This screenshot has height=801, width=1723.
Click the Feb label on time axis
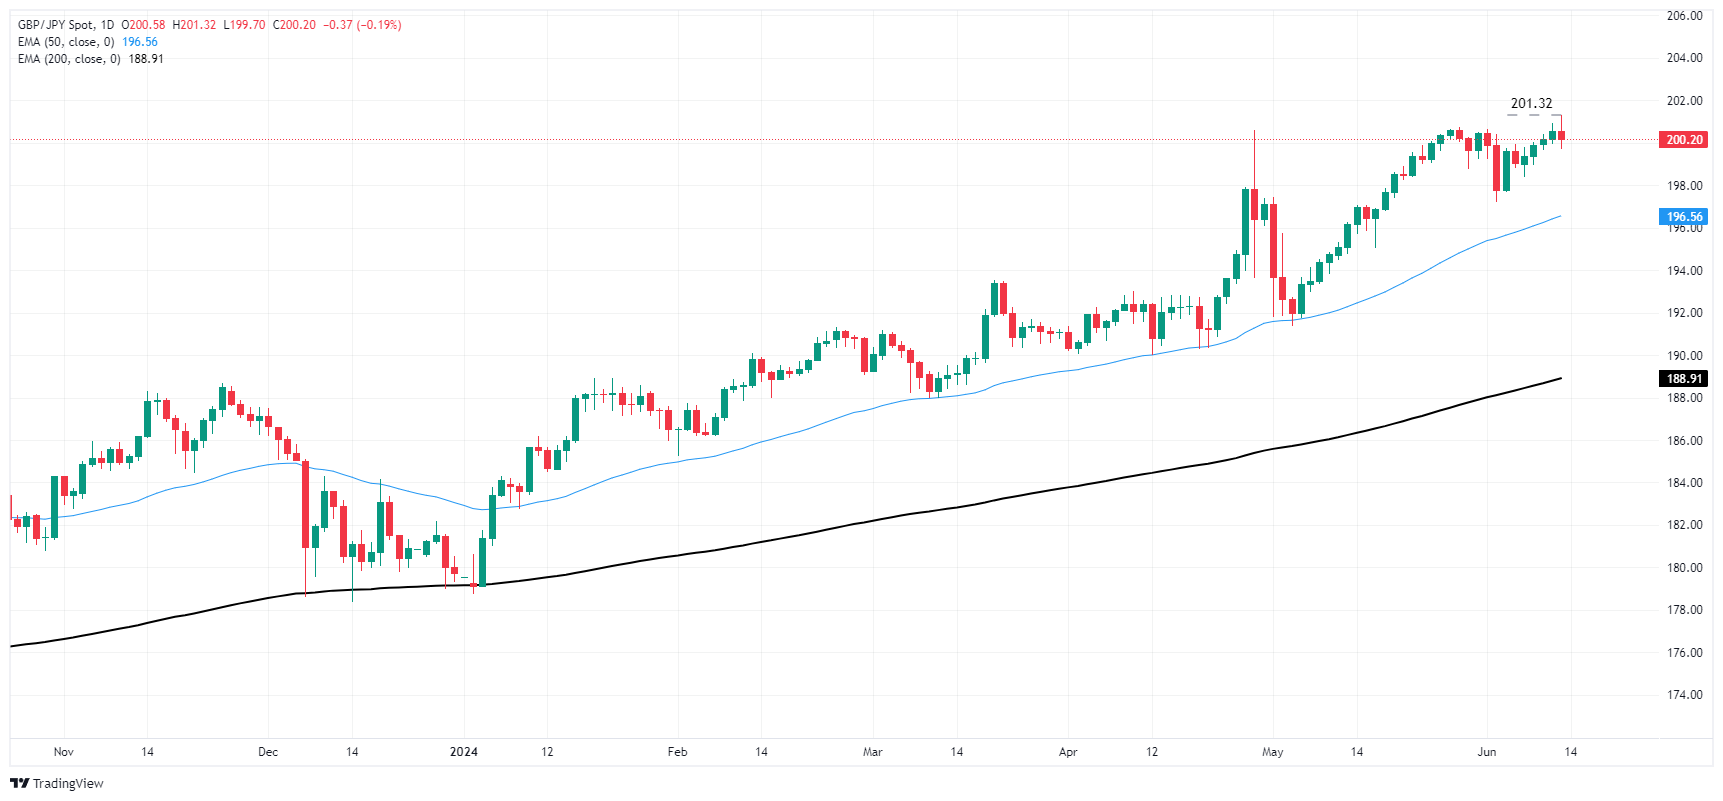click(x=678, y=752)
